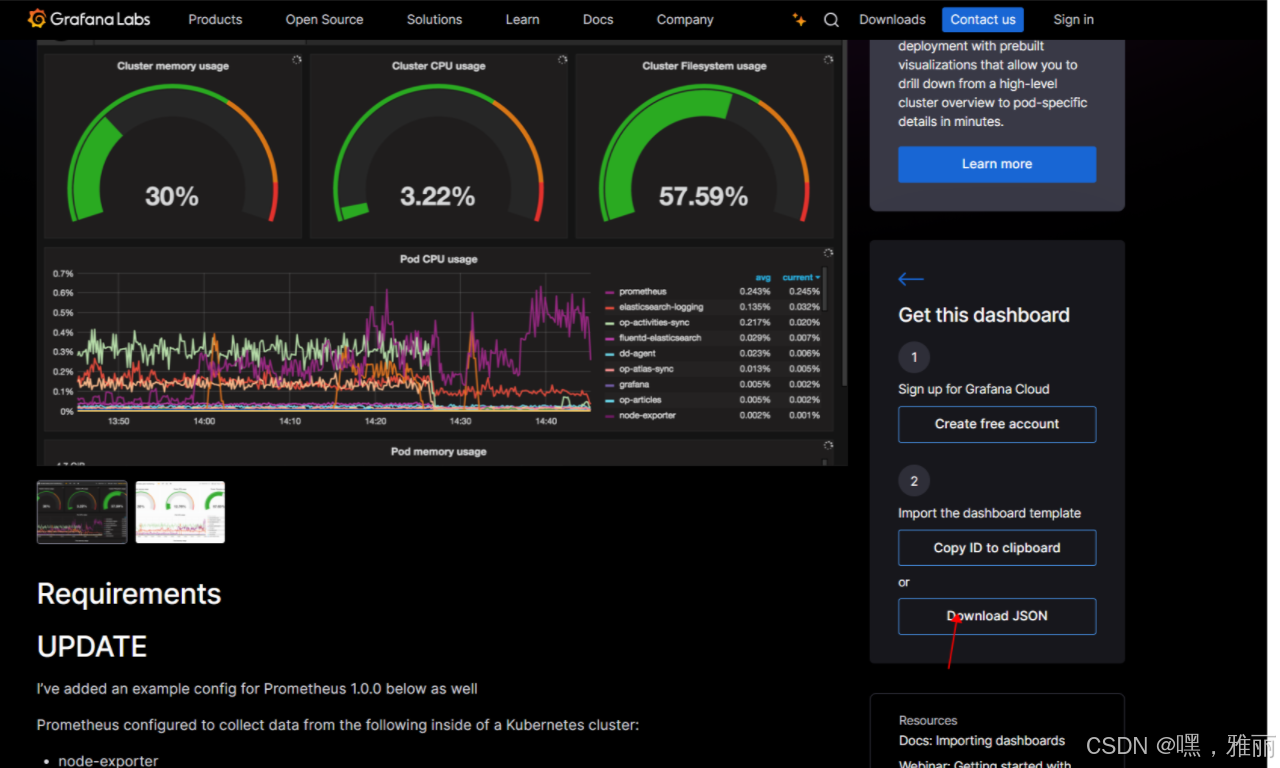Click the Requirements heading
The width and height of the screenshot is (1280, 768).
(129, 594)
